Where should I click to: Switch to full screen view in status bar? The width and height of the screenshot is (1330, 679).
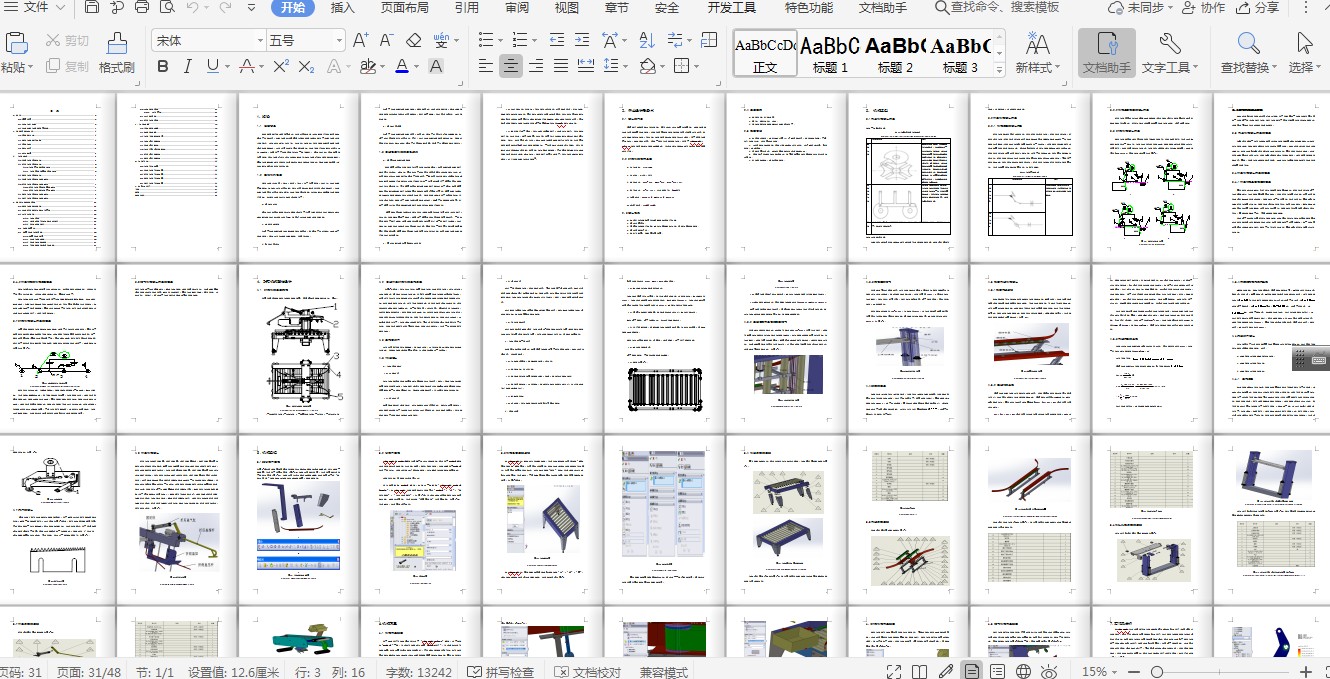[x=893, y=671]
